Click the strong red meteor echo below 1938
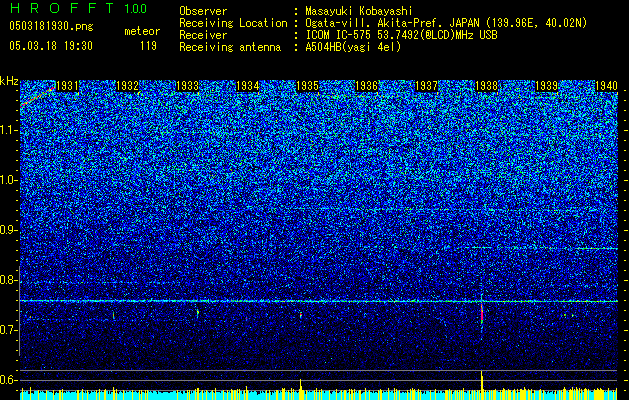The width and height of the screenshot is (629, 400). [x=482, y=314]
